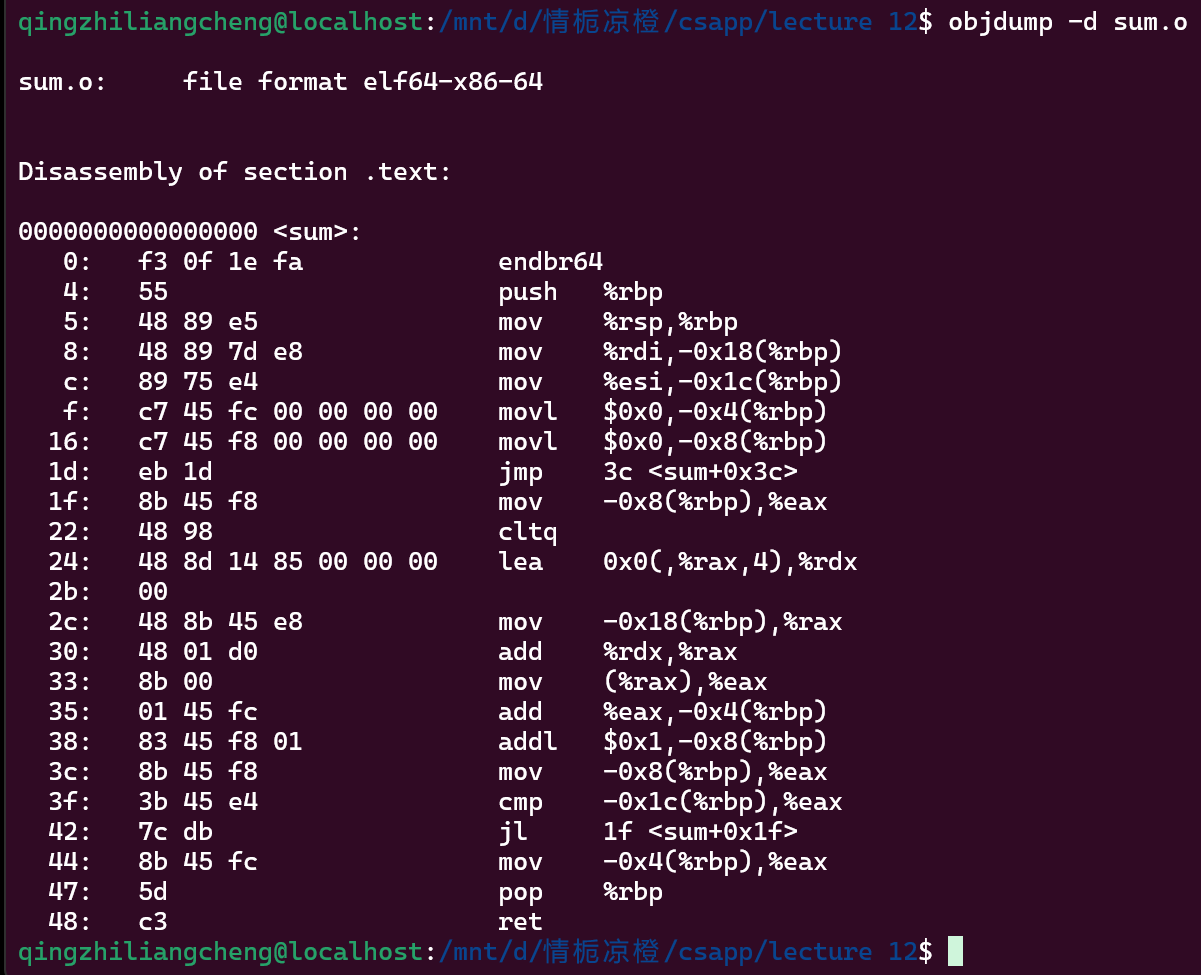Click the 'mov (%rax),%eax' instruction
1201x975 pixels.
[x=632, y=682]
